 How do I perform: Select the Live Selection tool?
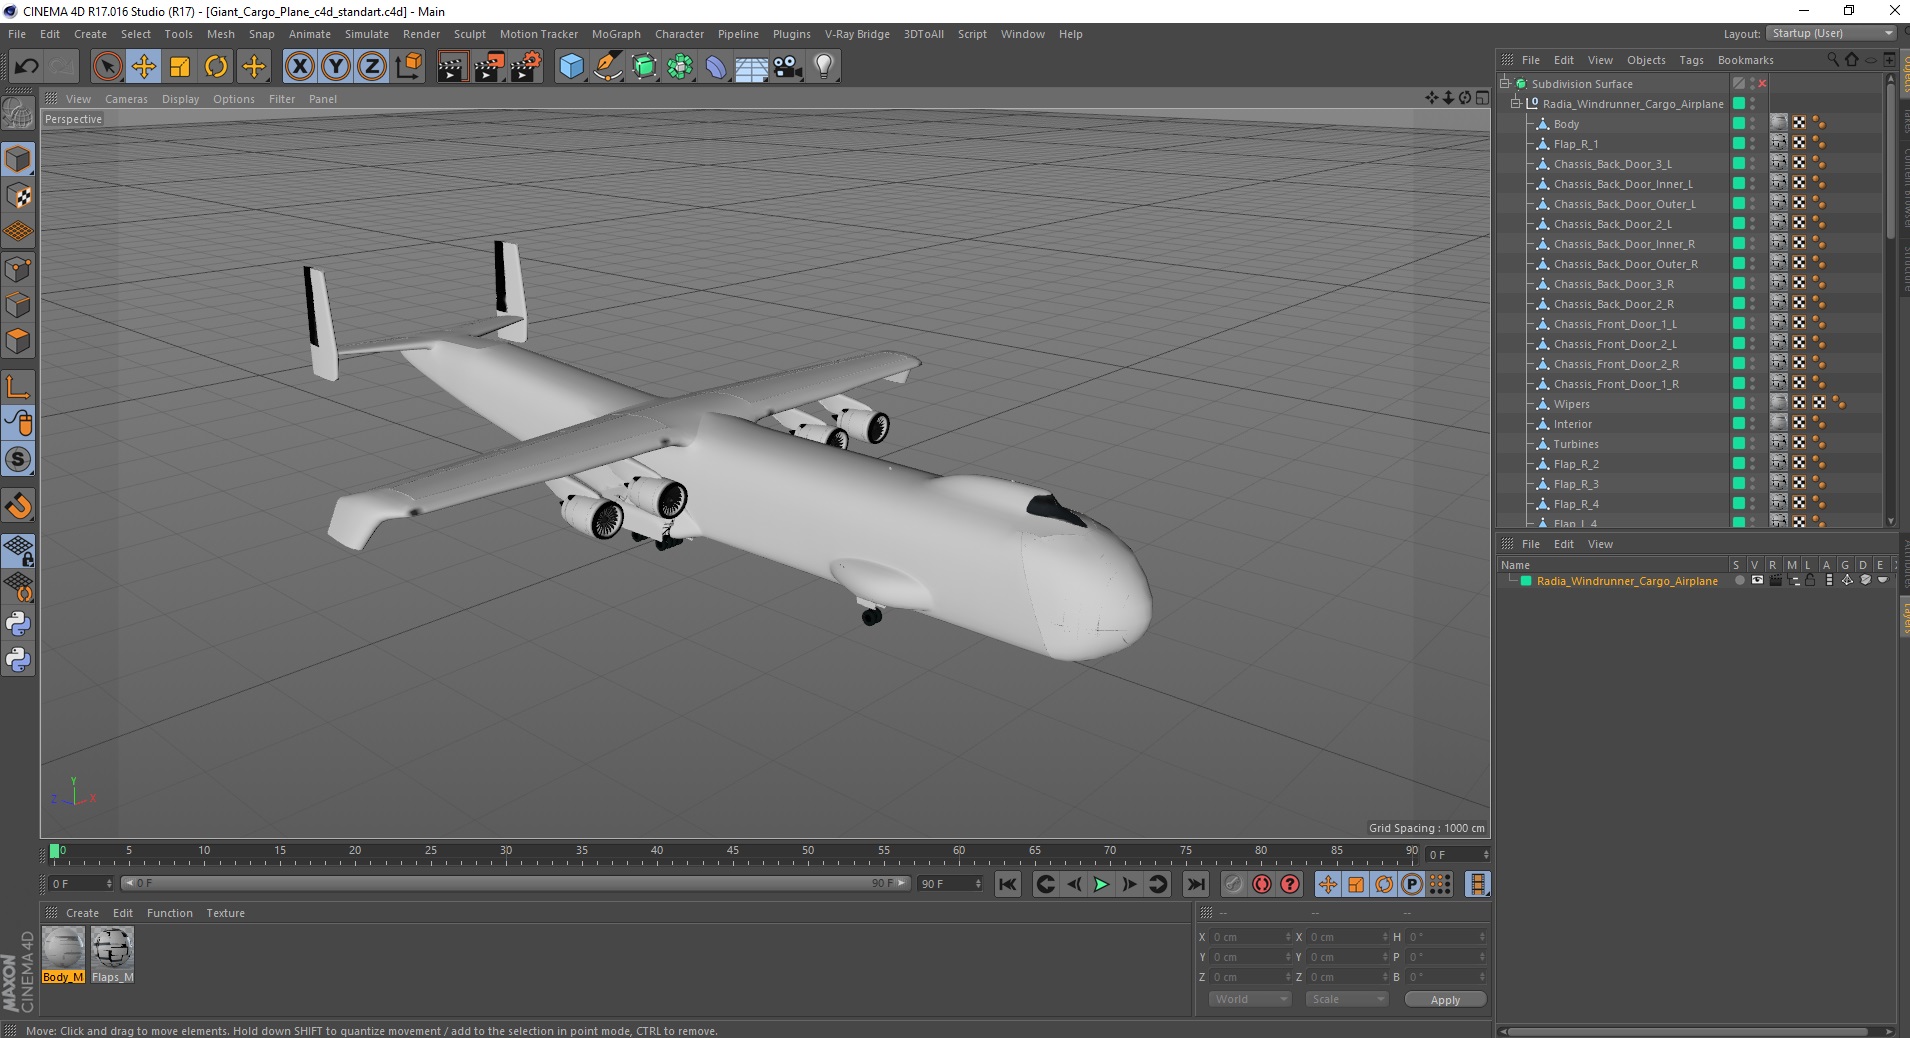click(107, 67)
